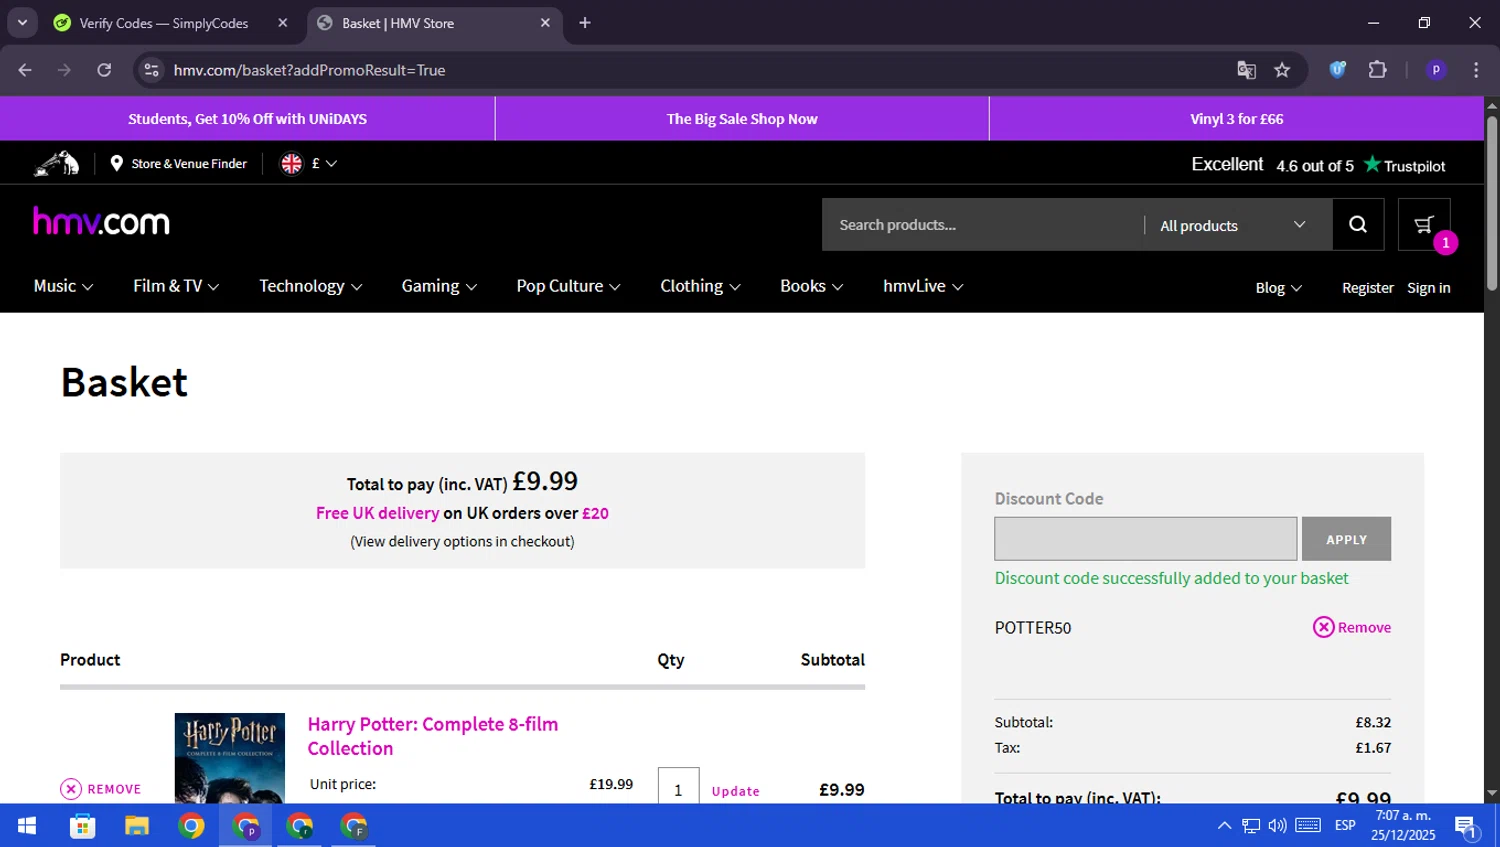Expand the Pop Culture menu
This screenshot has height=847, width=1500.
pyautogui.click(x=568, y=286)
